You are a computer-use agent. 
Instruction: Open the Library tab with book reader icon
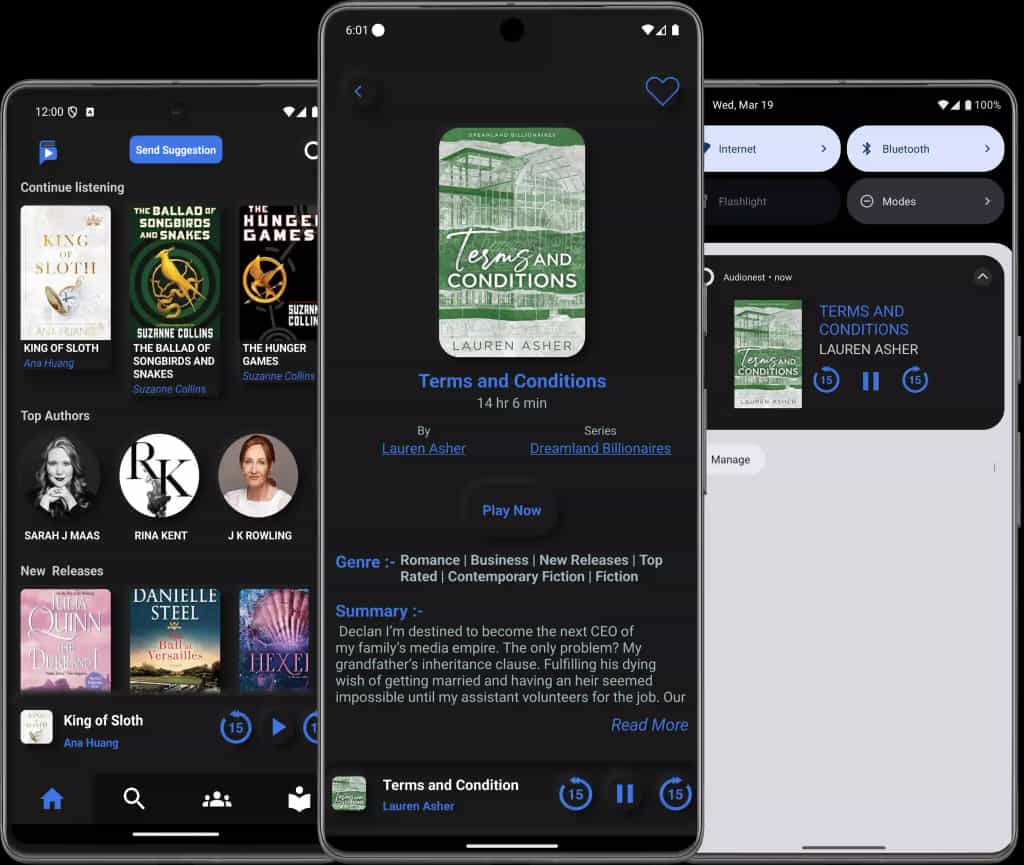click(x=299, y=798)
